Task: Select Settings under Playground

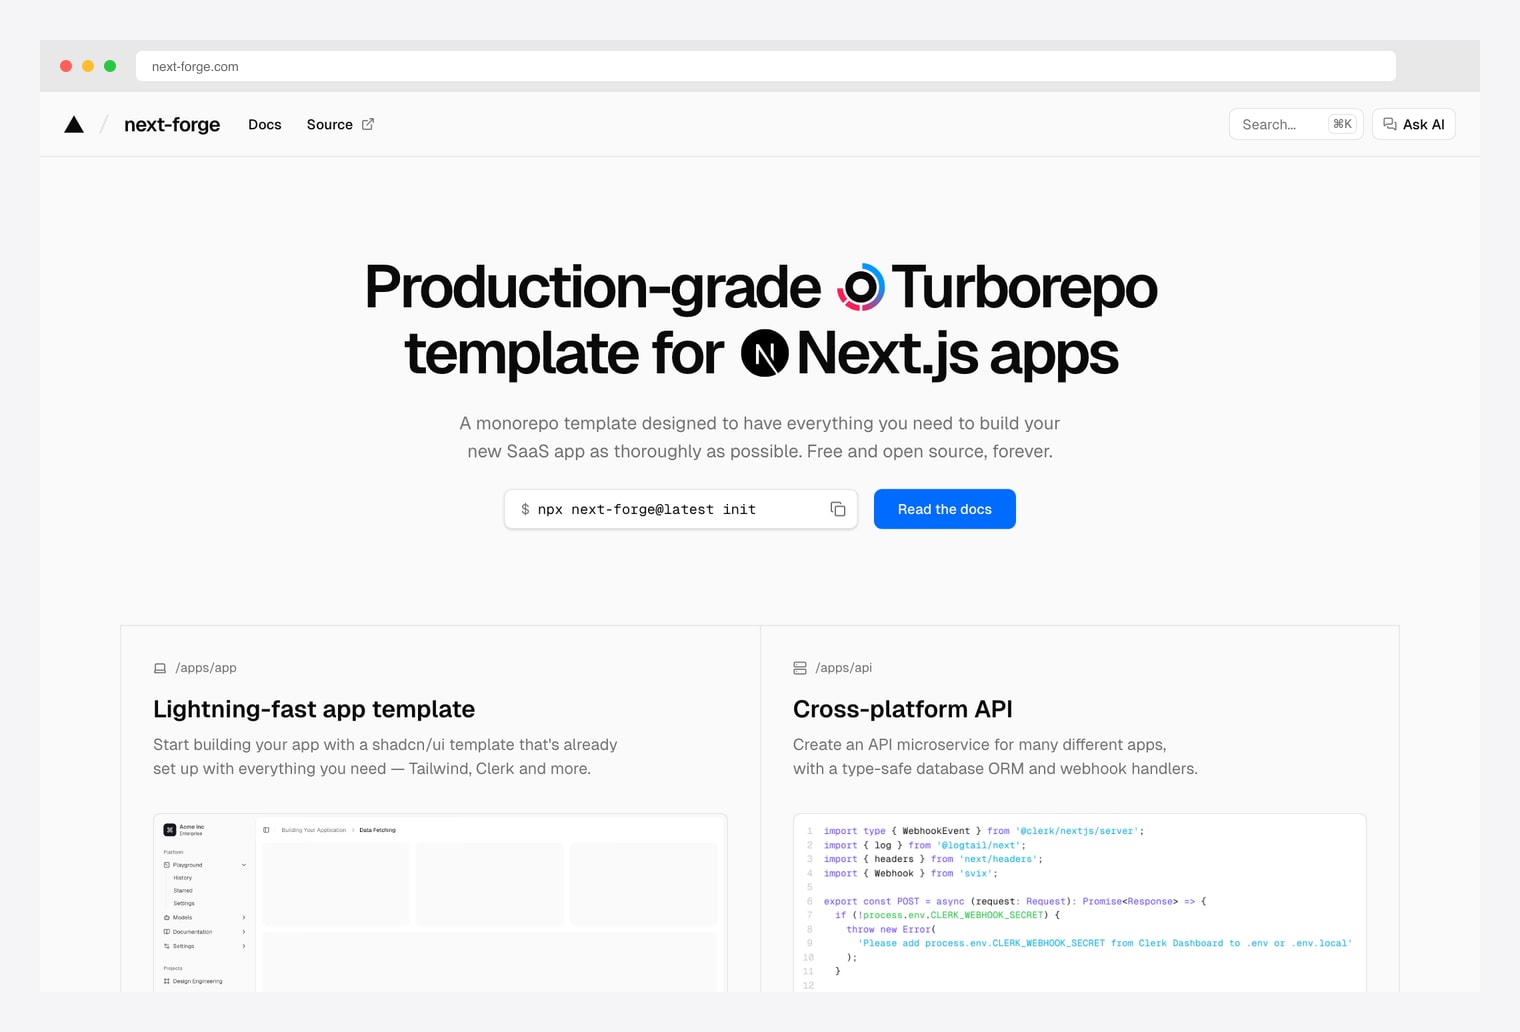Action: coord(184,903)
